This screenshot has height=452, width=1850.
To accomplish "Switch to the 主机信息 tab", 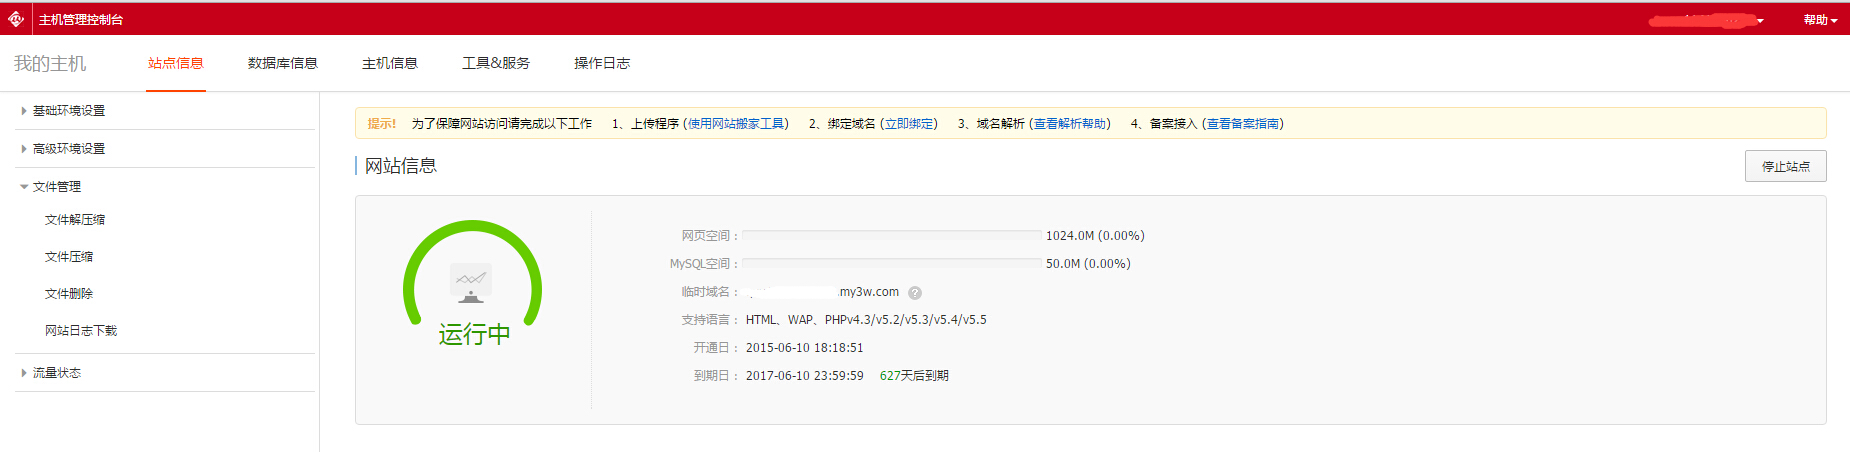I will (389, 63).
